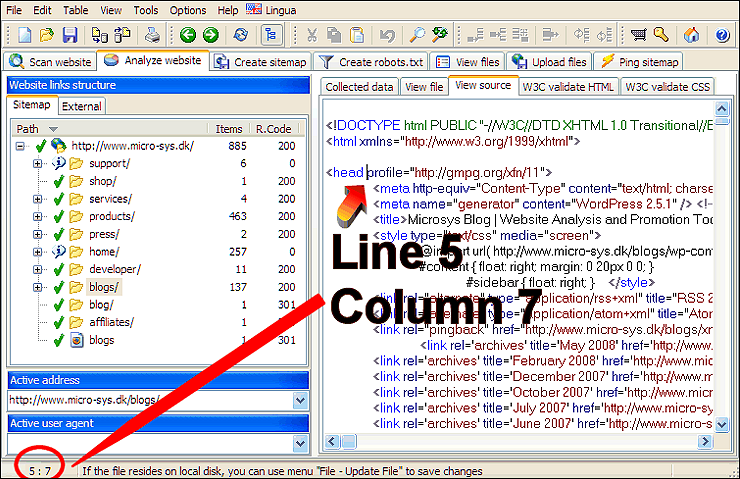Open the Table menu
The height and width of the screenshot is (479, 740).
pyautogui.click(x=76, y=10)
